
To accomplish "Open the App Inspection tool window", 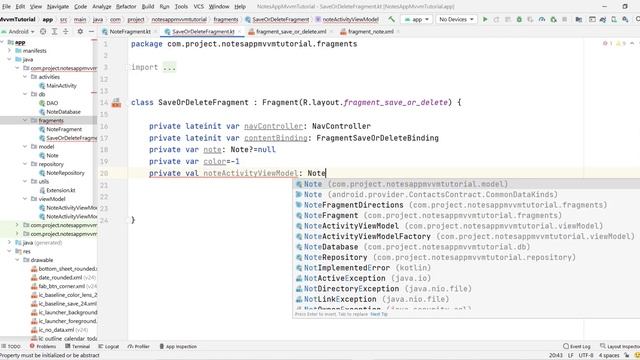I will (178, 346).
